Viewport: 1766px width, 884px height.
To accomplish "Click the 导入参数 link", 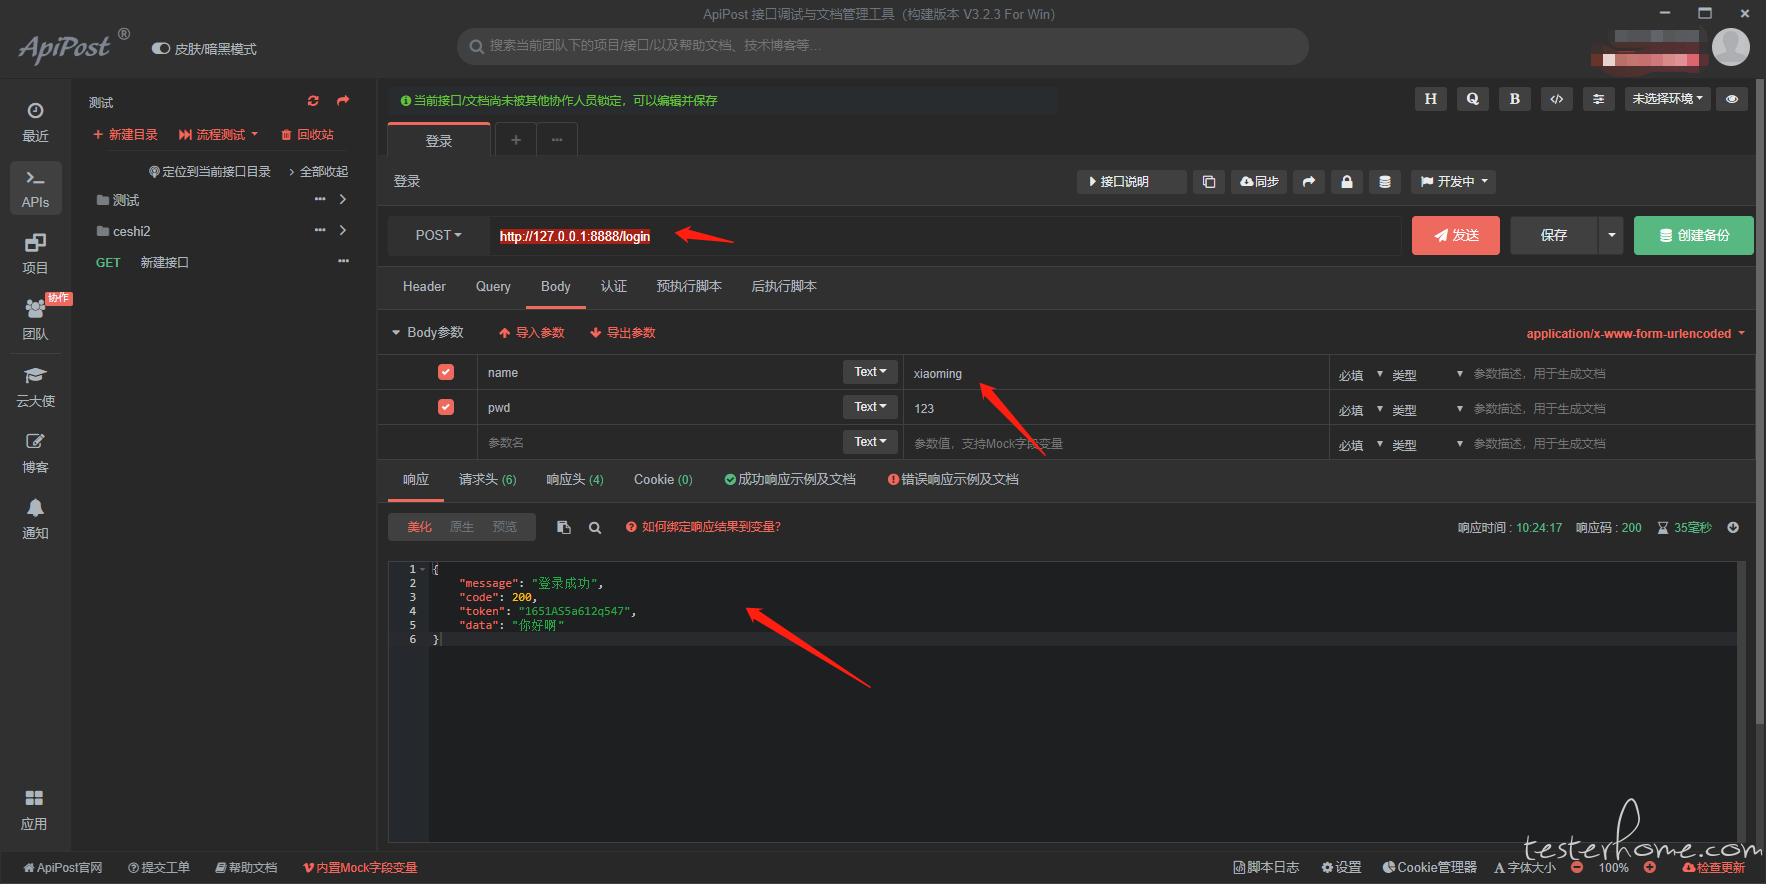I will point(531,332).
